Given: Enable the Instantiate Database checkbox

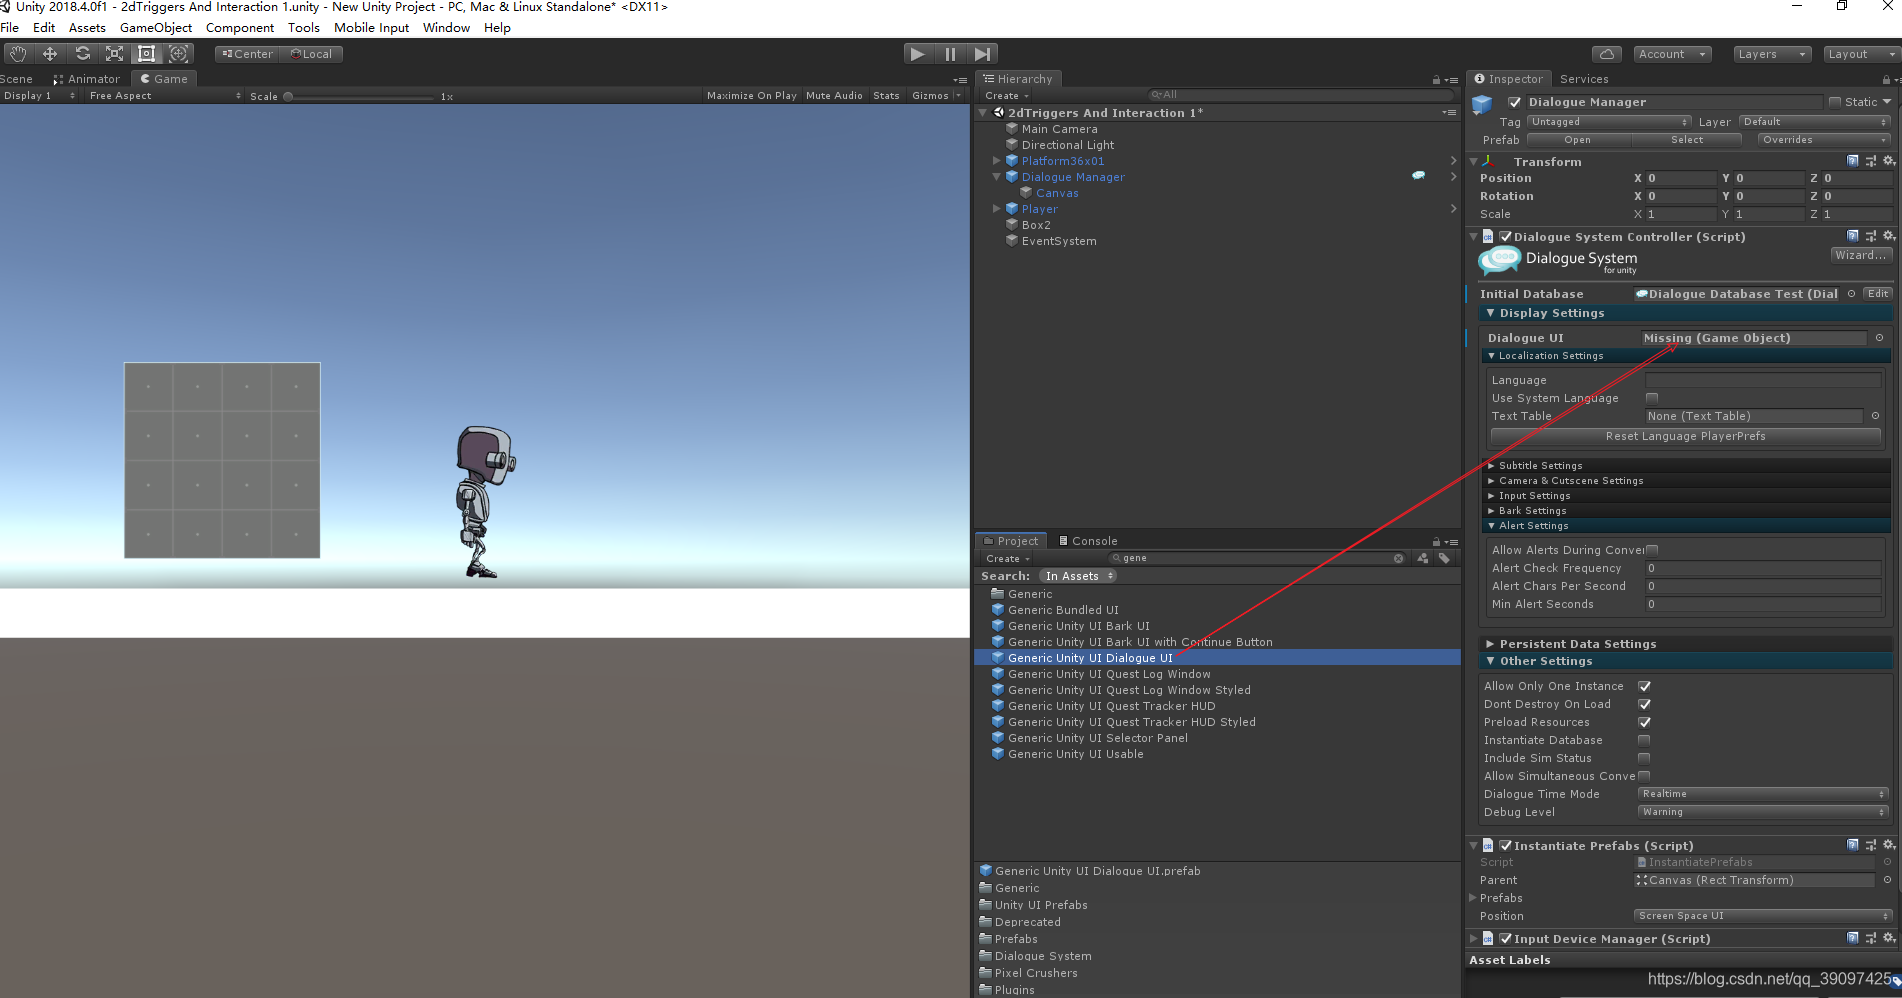Looking at the screenshot, I should pos(1645,740).
